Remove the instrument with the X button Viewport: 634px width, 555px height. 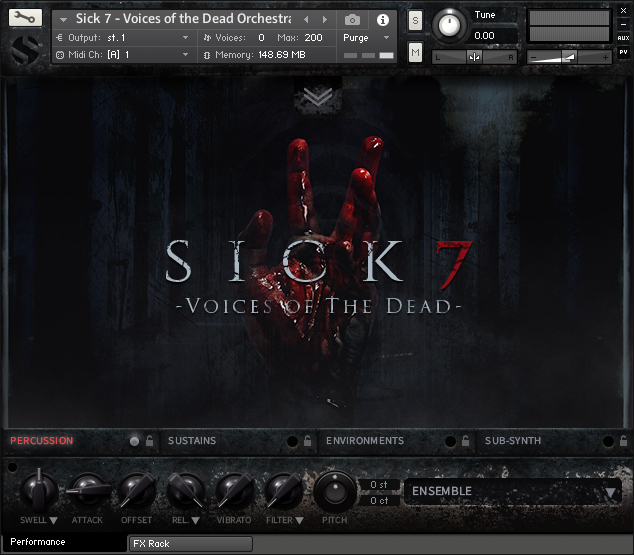click(x=623, y=11)
